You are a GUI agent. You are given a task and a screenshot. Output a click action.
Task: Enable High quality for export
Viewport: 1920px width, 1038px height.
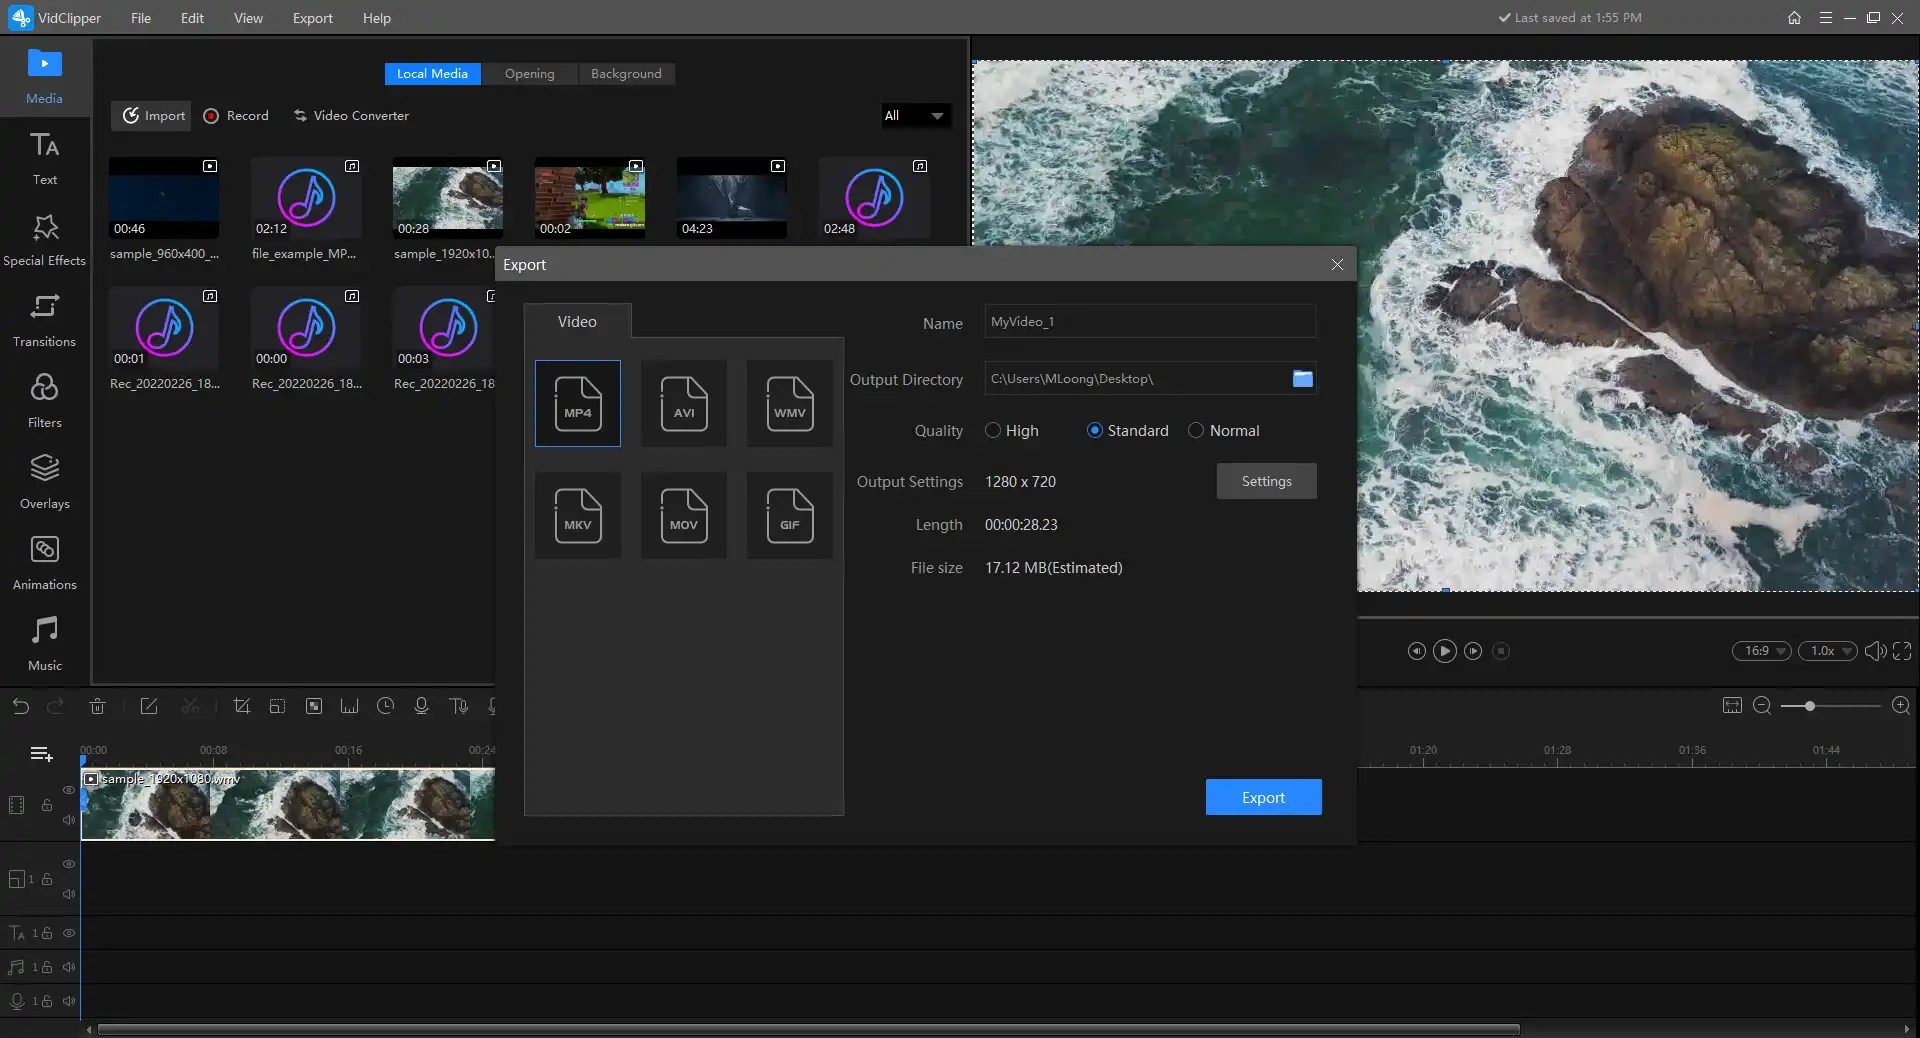point(993,431)
